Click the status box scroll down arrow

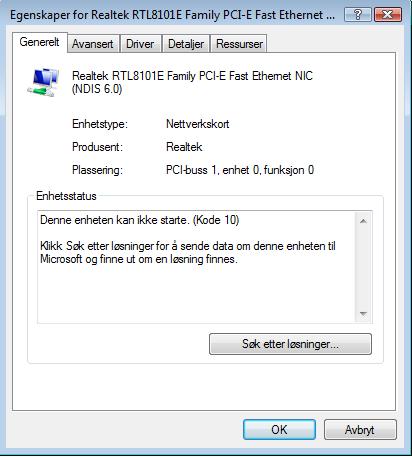coord(363,313)
